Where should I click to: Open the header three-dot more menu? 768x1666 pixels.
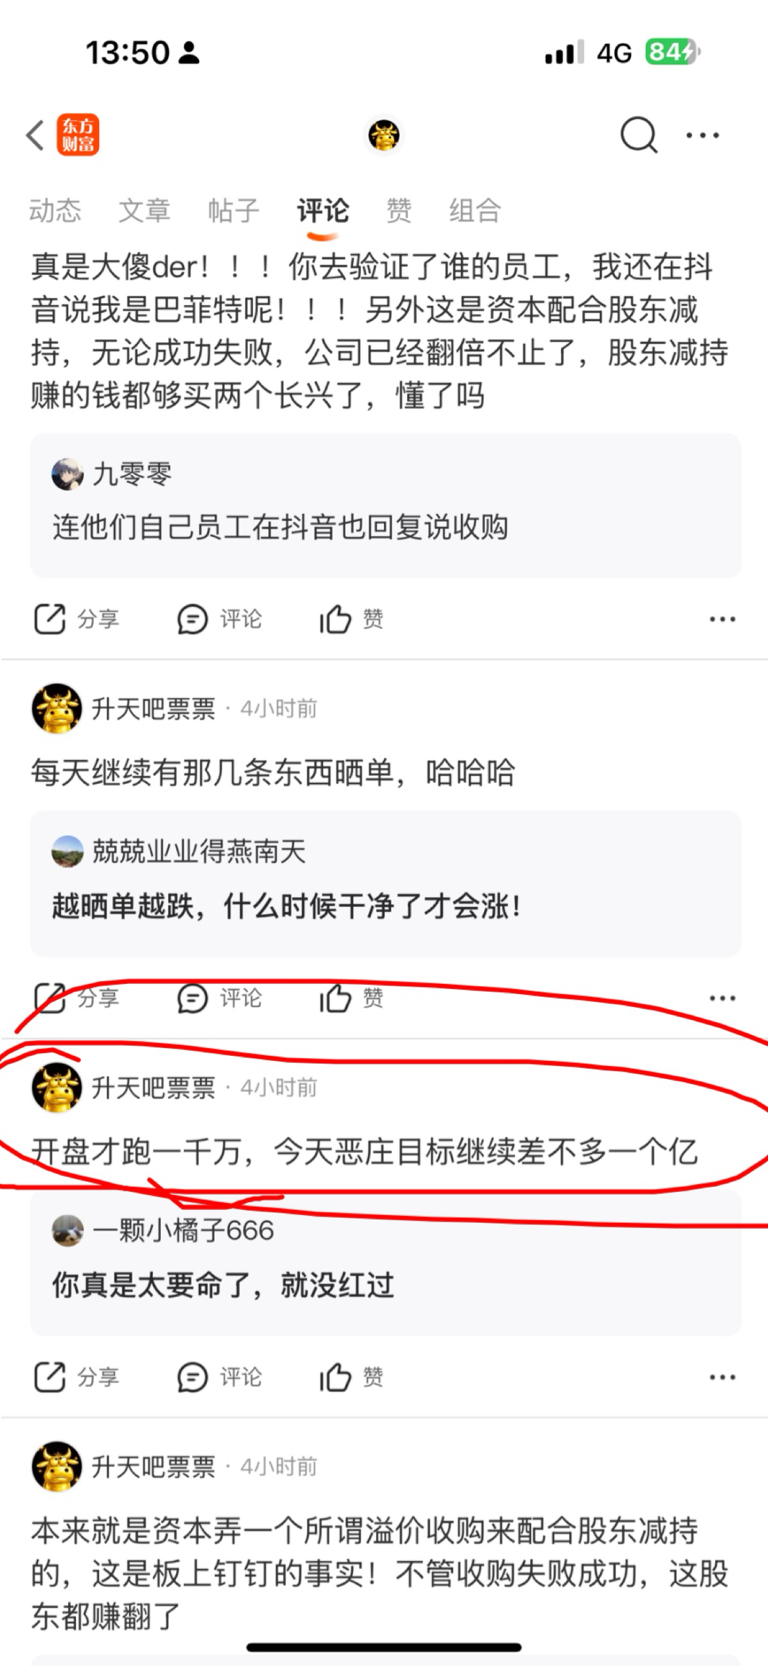tap(703, 135)
